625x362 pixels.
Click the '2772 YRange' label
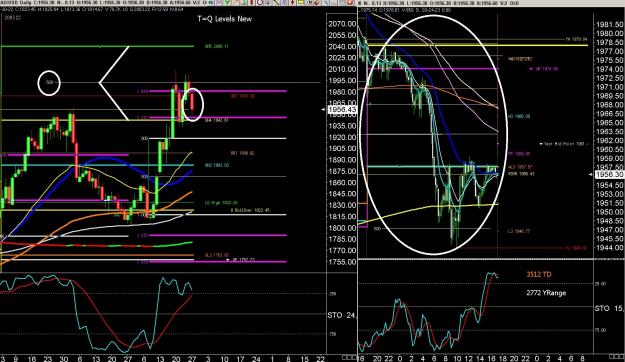tap(546, 293)
